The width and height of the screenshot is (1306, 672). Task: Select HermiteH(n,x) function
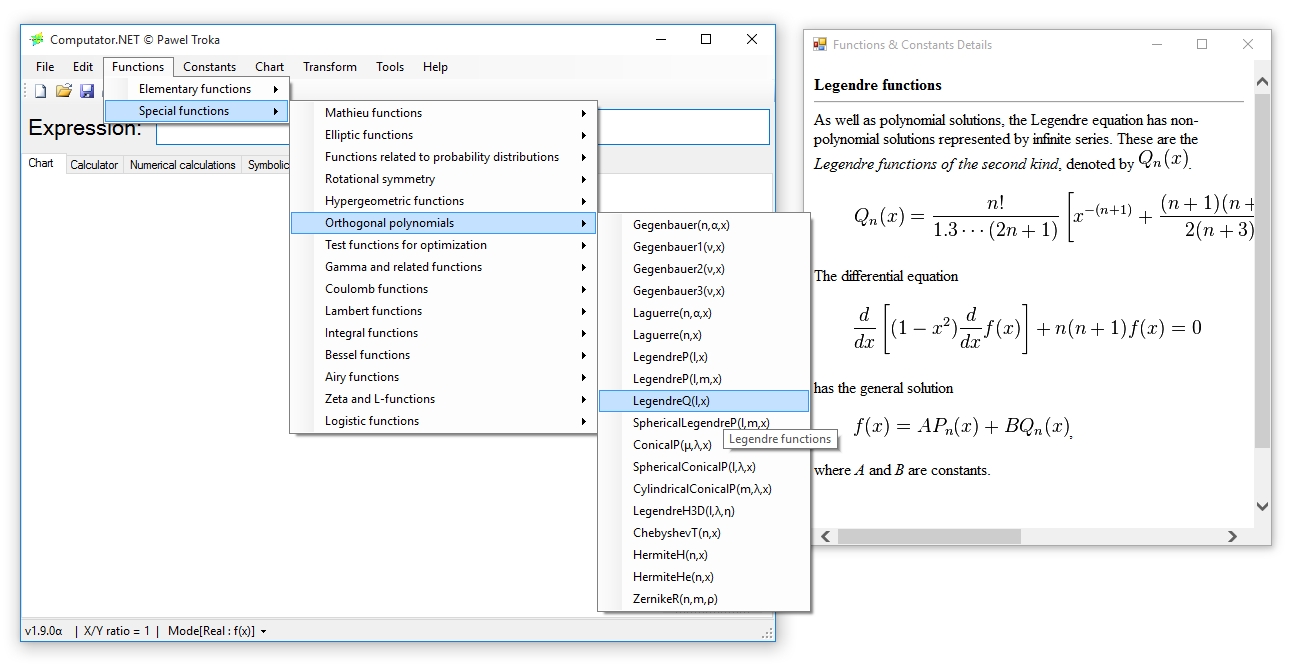coord(704,555)
